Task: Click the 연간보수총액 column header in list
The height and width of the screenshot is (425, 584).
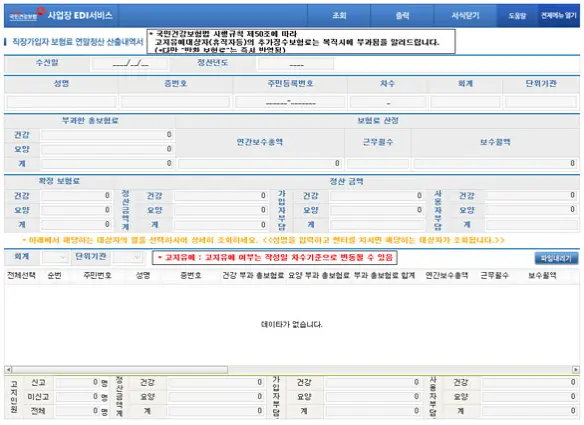Action: tap(447, 276)
